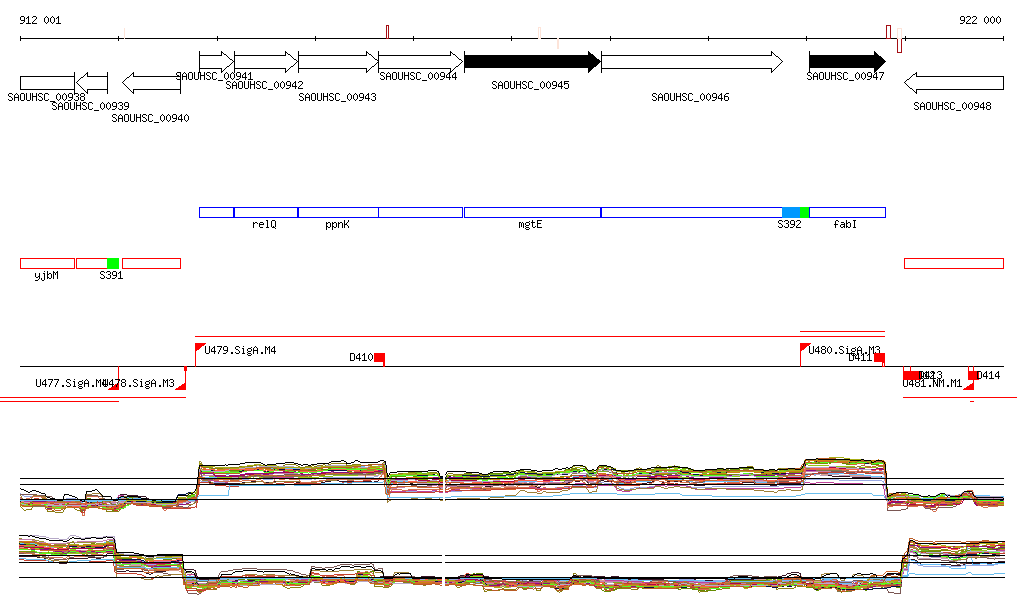Click the SAOUHSC_00938 gene box
Viewport: 1024px width, 611px height.
pyautogui.click(x=47, y=82)
